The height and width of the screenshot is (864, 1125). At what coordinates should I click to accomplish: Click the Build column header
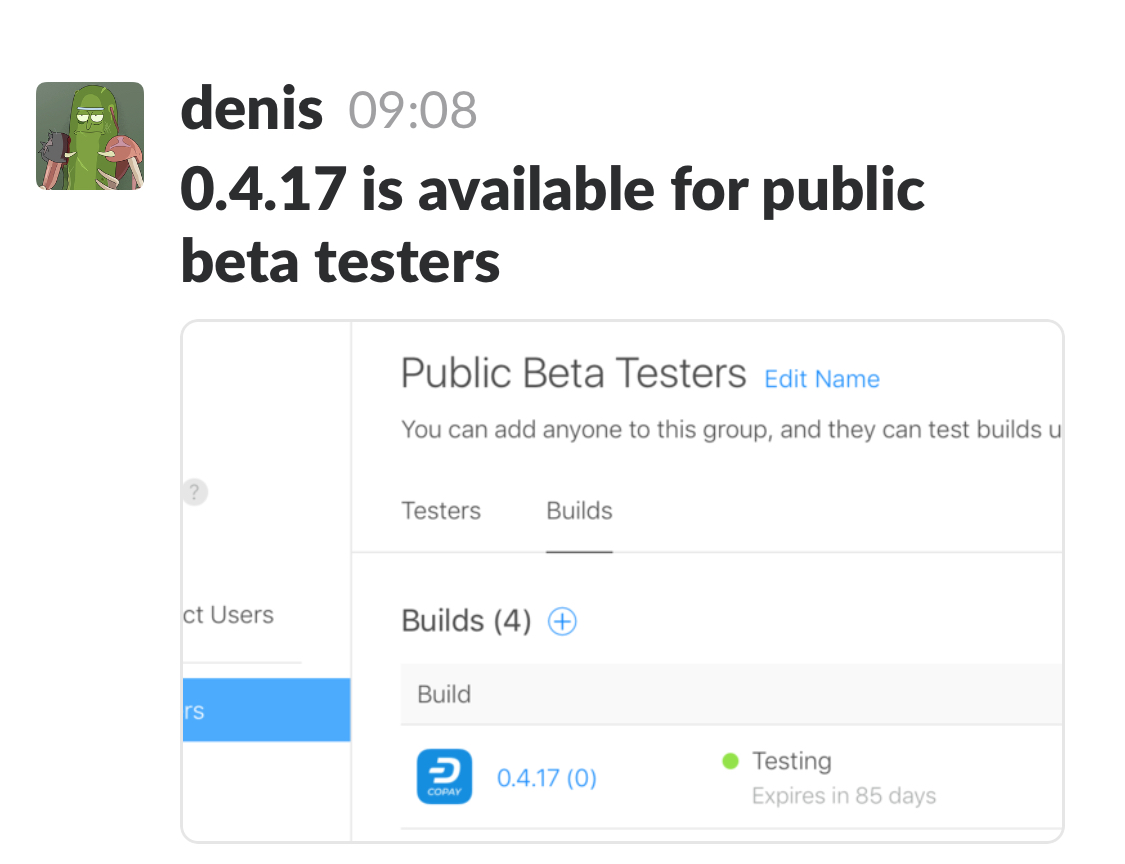pyautogui.click(x=444, y=695)
